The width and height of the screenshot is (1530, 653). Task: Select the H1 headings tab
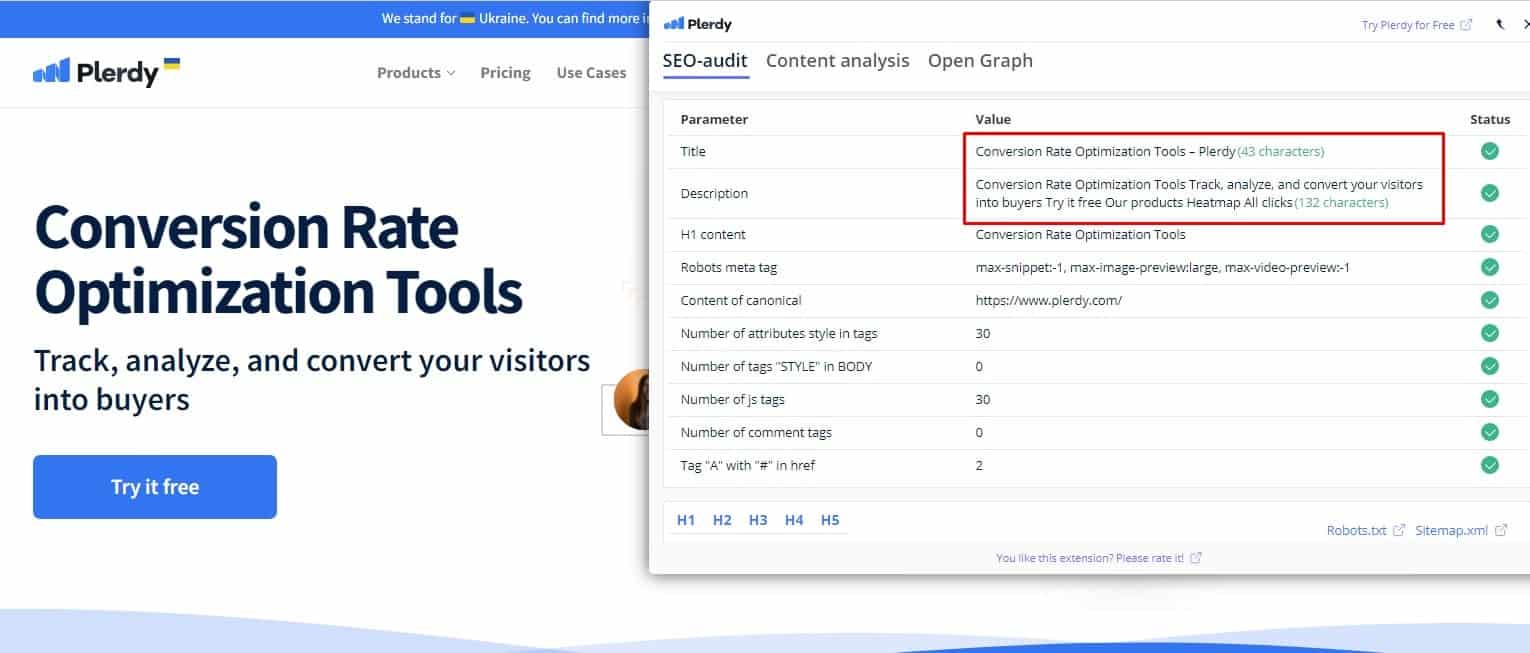(686, 520)
